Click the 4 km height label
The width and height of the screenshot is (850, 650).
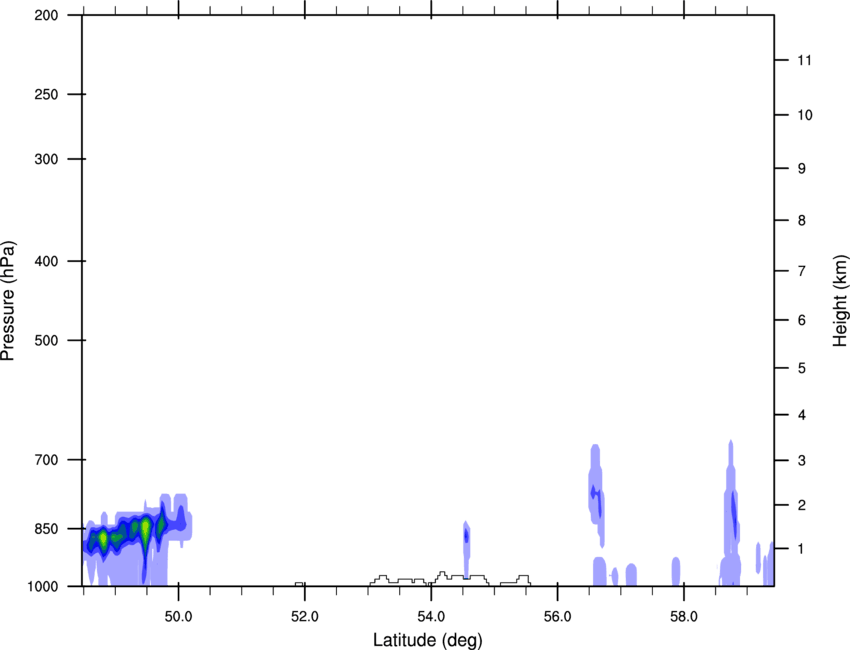tap(802, 415)
